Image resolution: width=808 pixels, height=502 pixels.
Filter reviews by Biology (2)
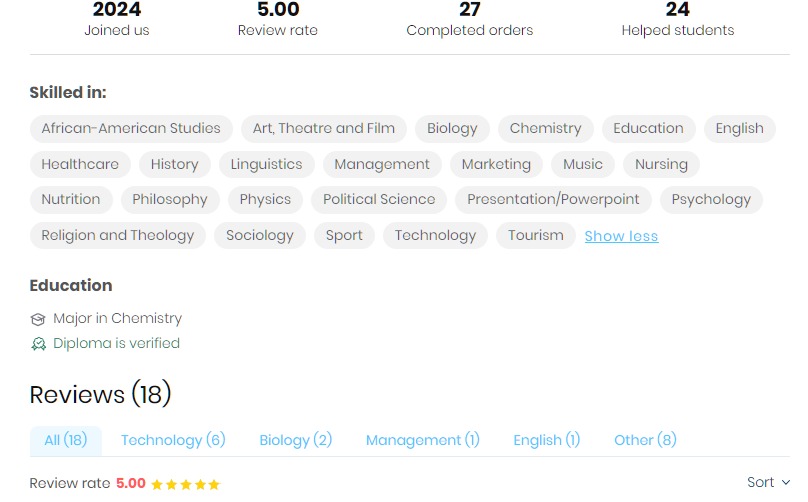295,440
